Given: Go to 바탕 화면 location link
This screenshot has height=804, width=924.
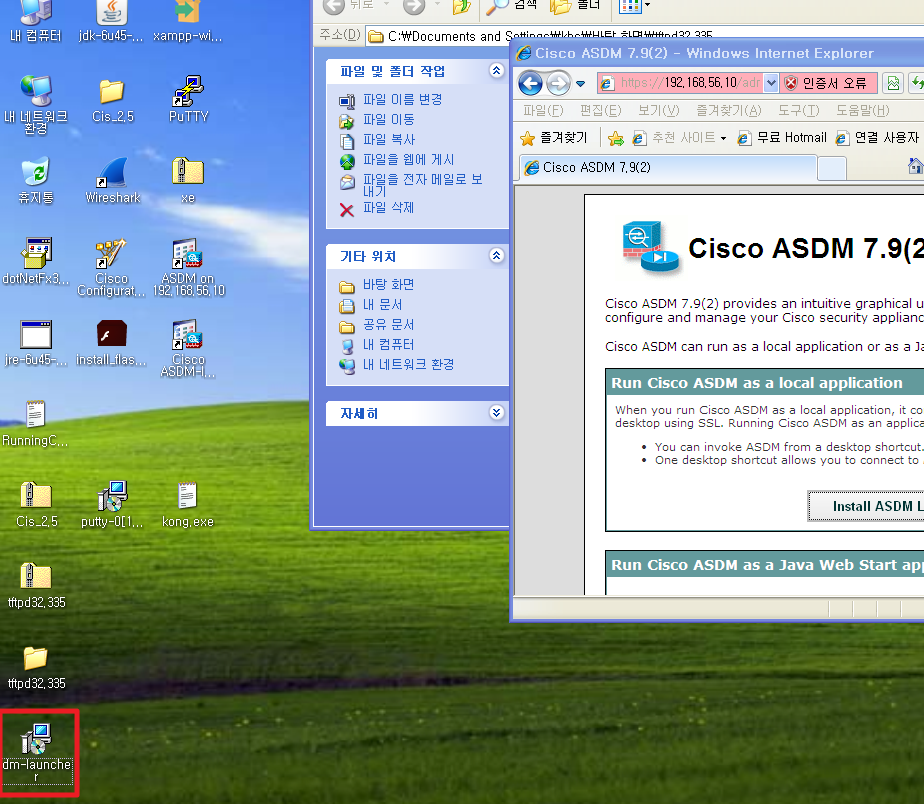Looking at the screenshot, I should 388,285.
